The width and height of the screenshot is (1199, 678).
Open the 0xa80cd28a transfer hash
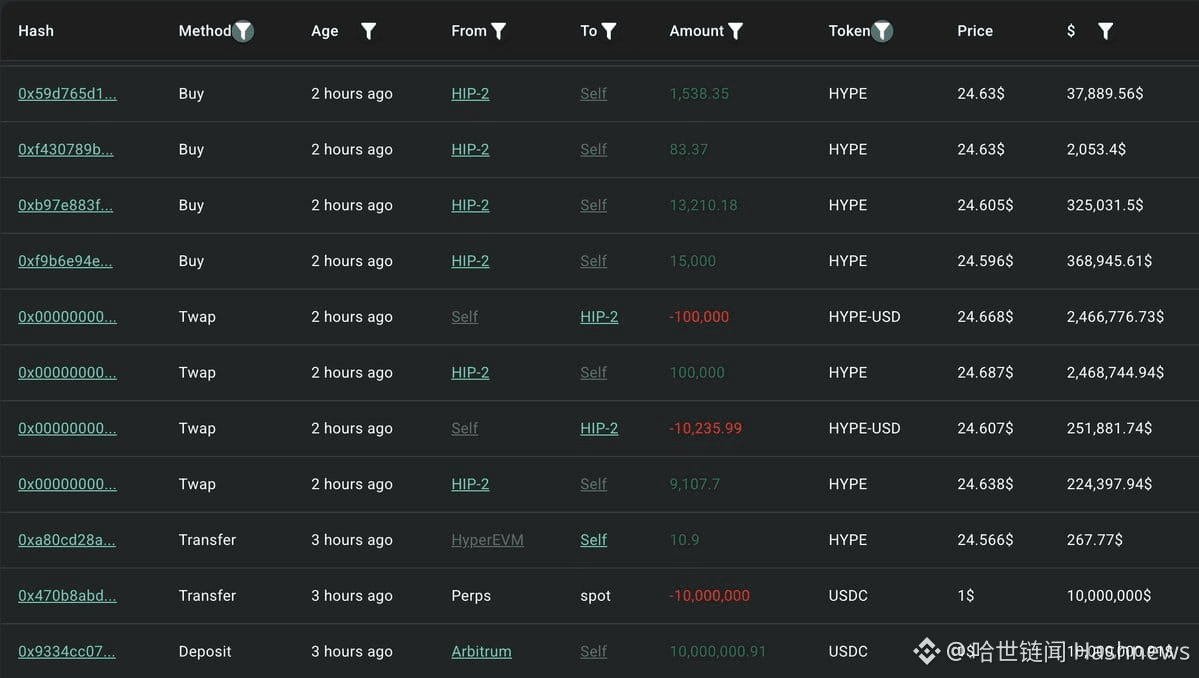[x=66, y=540]
